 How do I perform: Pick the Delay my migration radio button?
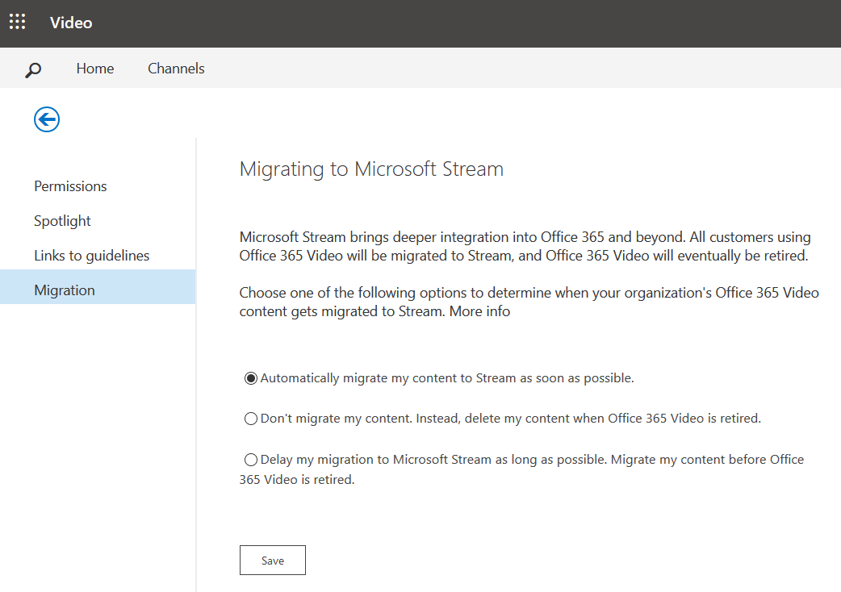click(251, 460)
